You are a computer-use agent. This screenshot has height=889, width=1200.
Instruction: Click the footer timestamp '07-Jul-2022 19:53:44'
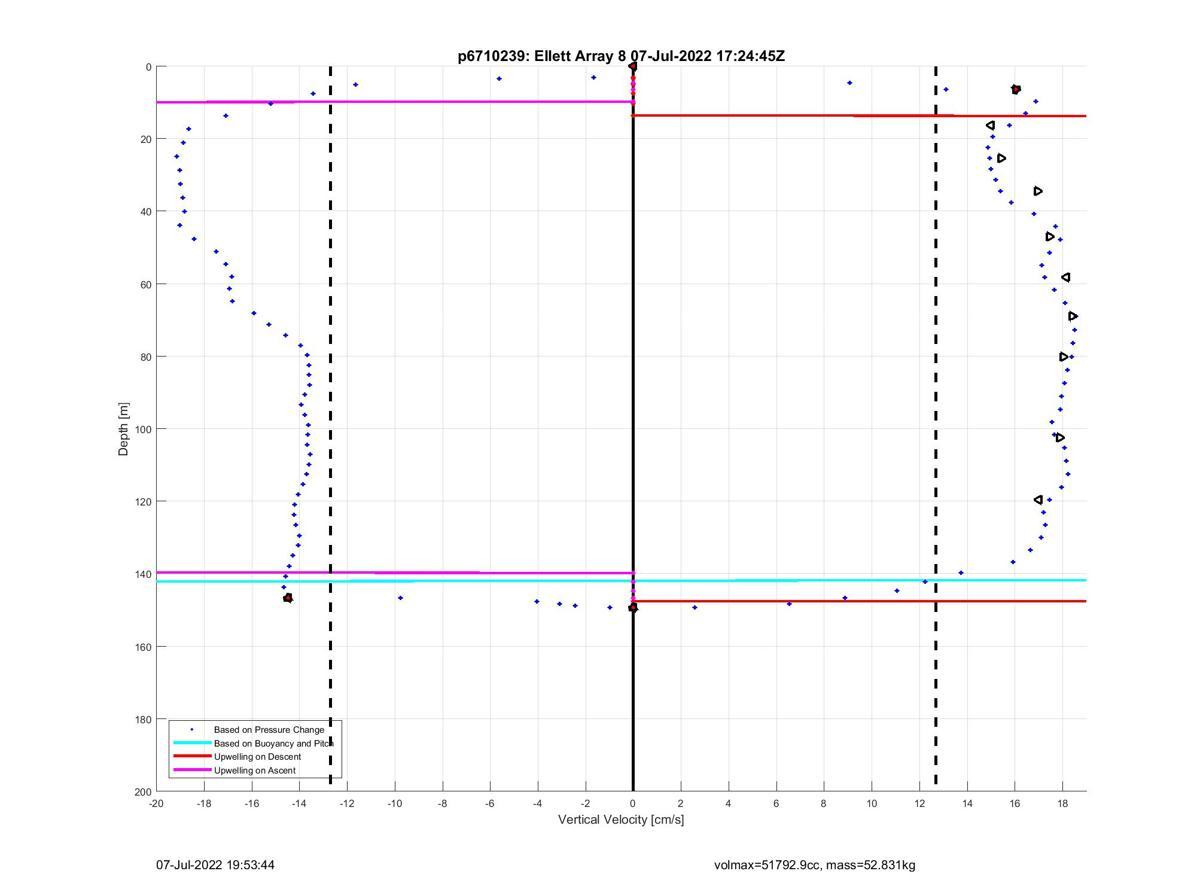point(215,865)
